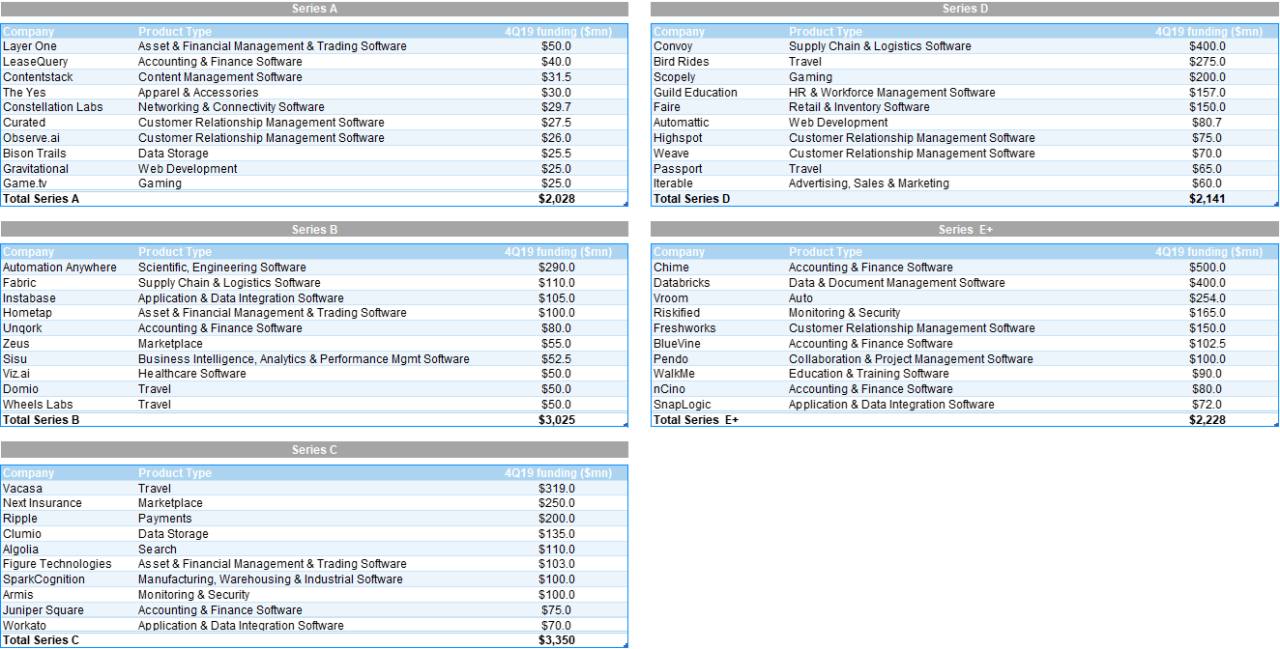
Task: Click Riskified company cell
Action: [x=676, y=313]
